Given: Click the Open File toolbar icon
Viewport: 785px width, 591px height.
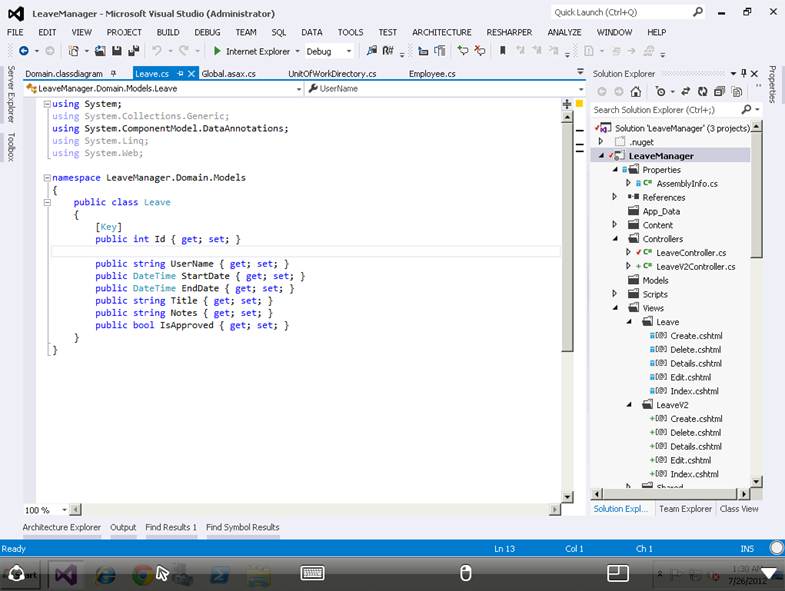Looking at the screenshot, I should pyautogui.click(x=100, y=51).
